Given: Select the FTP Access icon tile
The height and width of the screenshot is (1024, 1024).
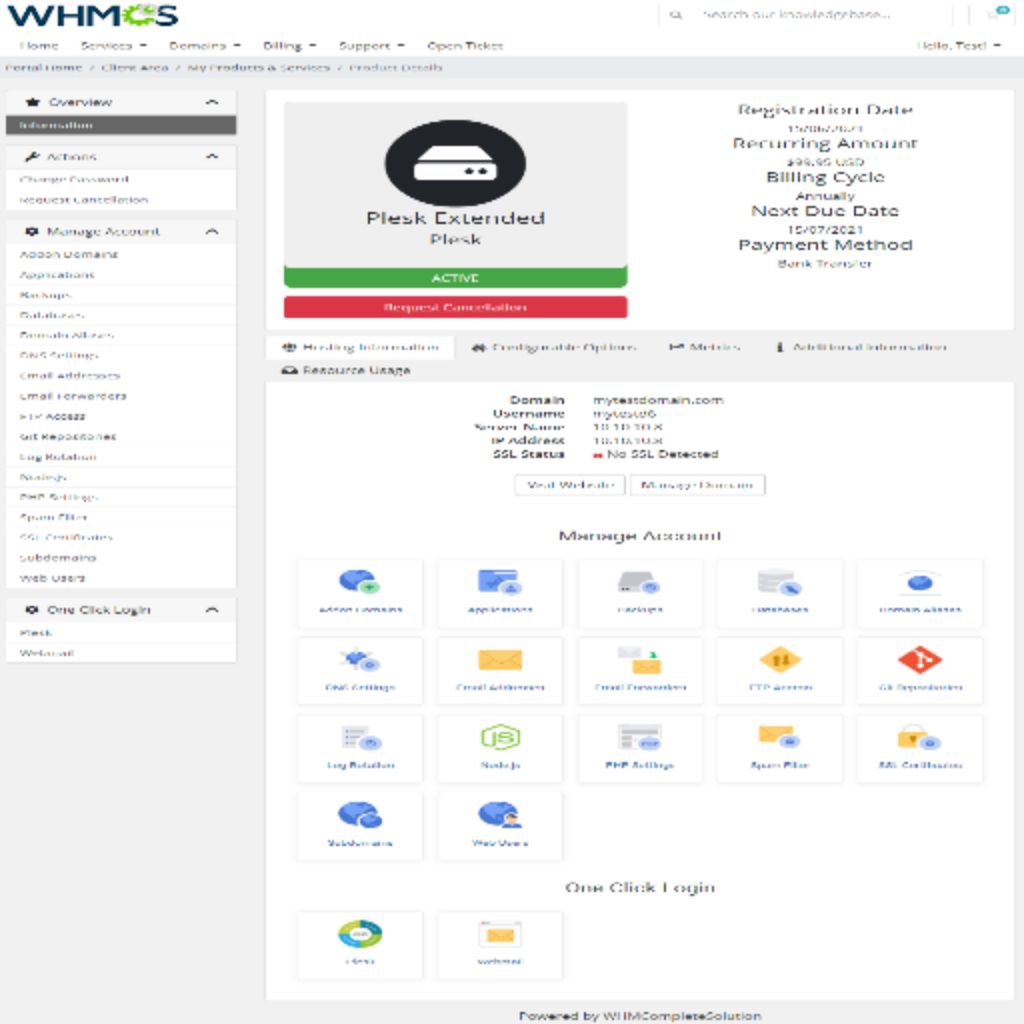Looking at the screenshot, I should [780, 669].
